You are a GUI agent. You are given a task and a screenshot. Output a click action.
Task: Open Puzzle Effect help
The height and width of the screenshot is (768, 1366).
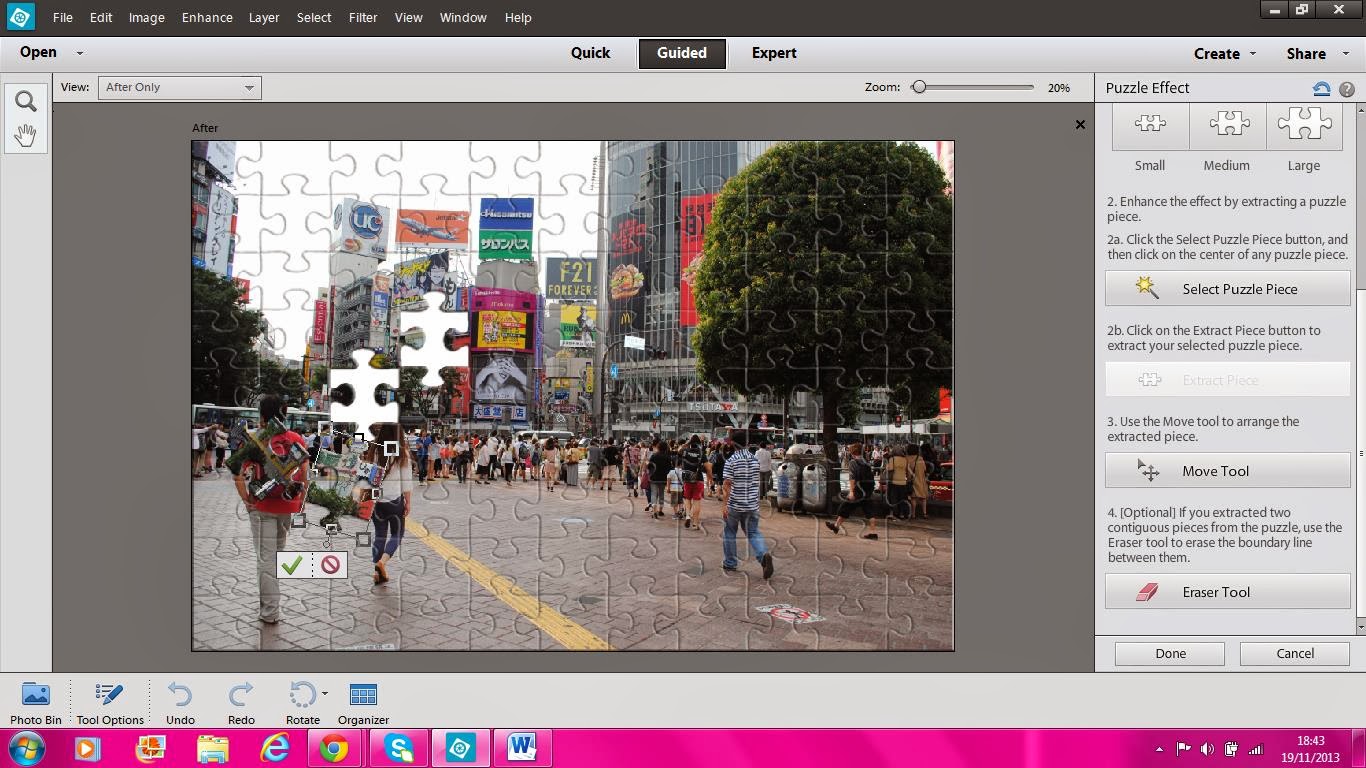point(1347,89)
